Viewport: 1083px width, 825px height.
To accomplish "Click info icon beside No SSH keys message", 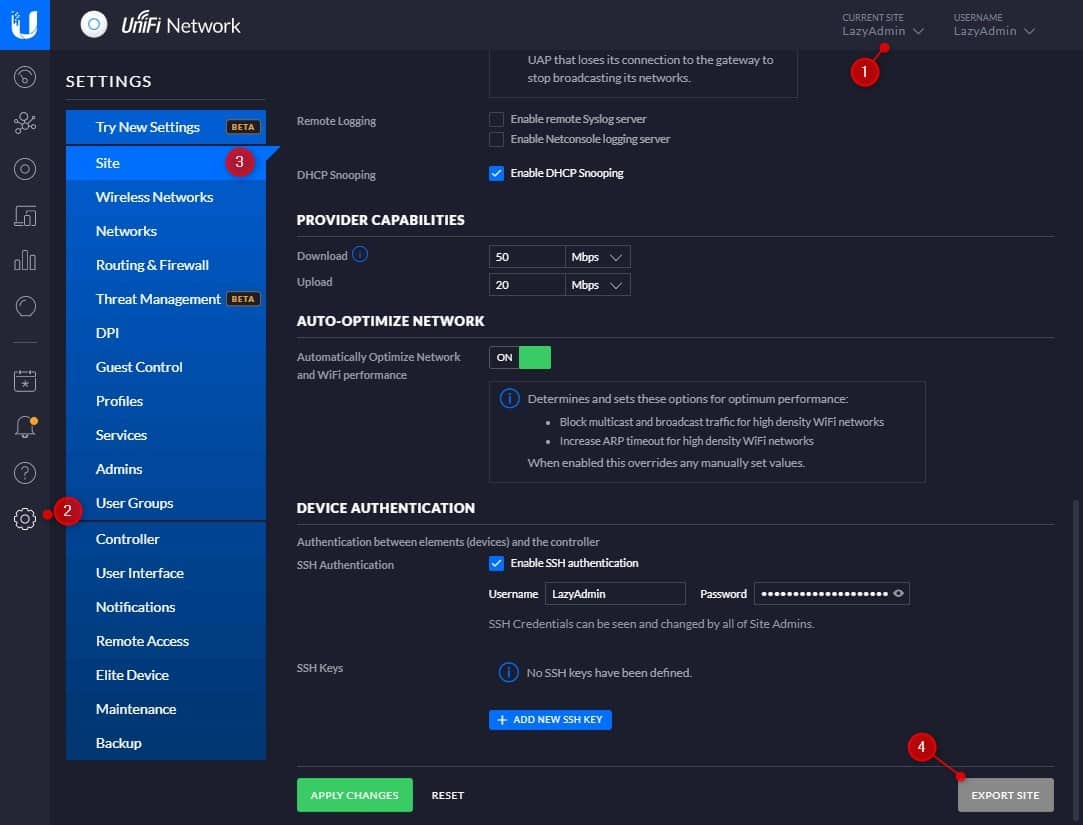I will click(508, 672).
